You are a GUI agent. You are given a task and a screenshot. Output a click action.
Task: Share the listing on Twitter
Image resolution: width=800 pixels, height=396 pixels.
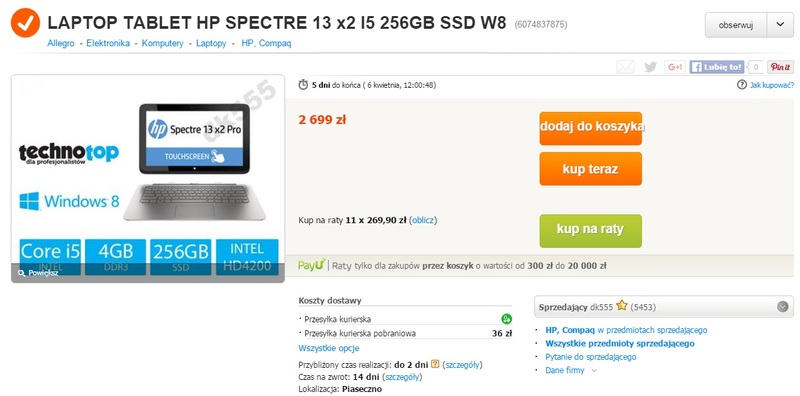pos(650,67)
